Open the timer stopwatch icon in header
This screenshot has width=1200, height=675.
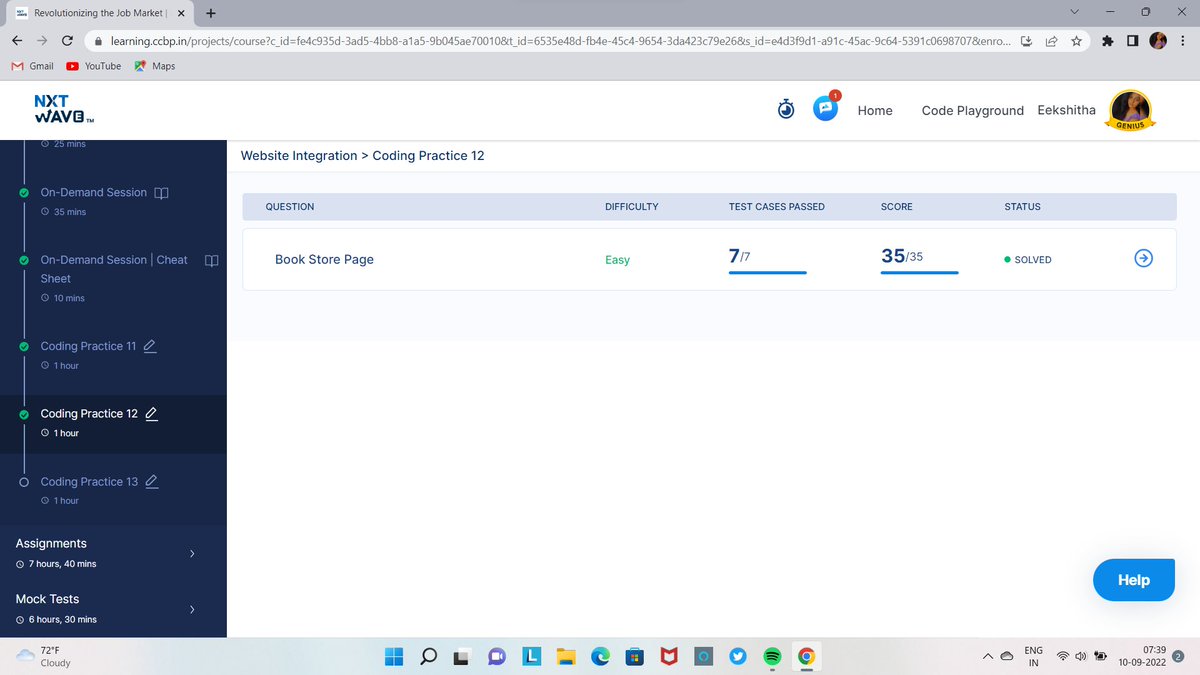[786, 109]
